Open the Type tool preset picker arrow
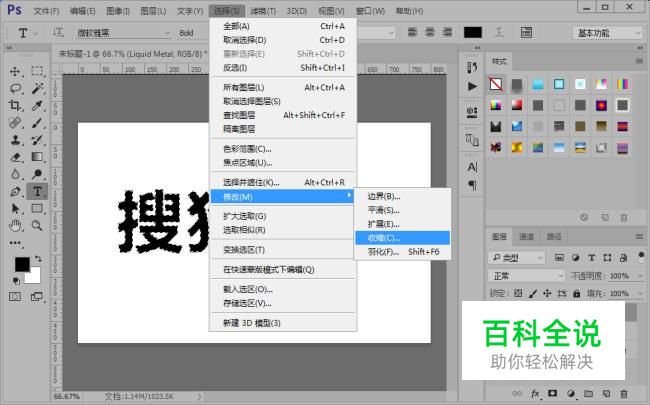 pos(35,33)
